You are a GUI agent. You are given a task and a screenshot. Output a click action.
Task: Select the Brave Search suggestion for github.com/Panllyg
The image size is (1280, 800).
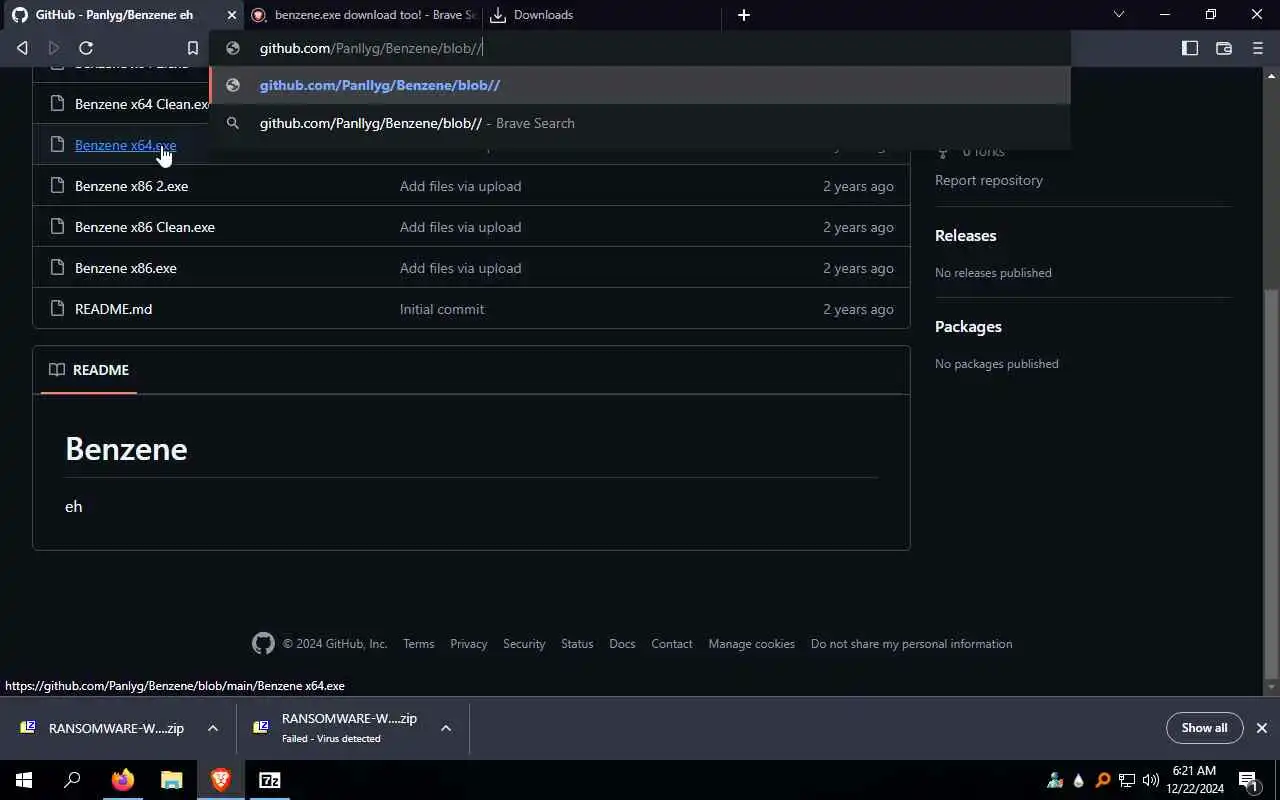tap(640, 123)
